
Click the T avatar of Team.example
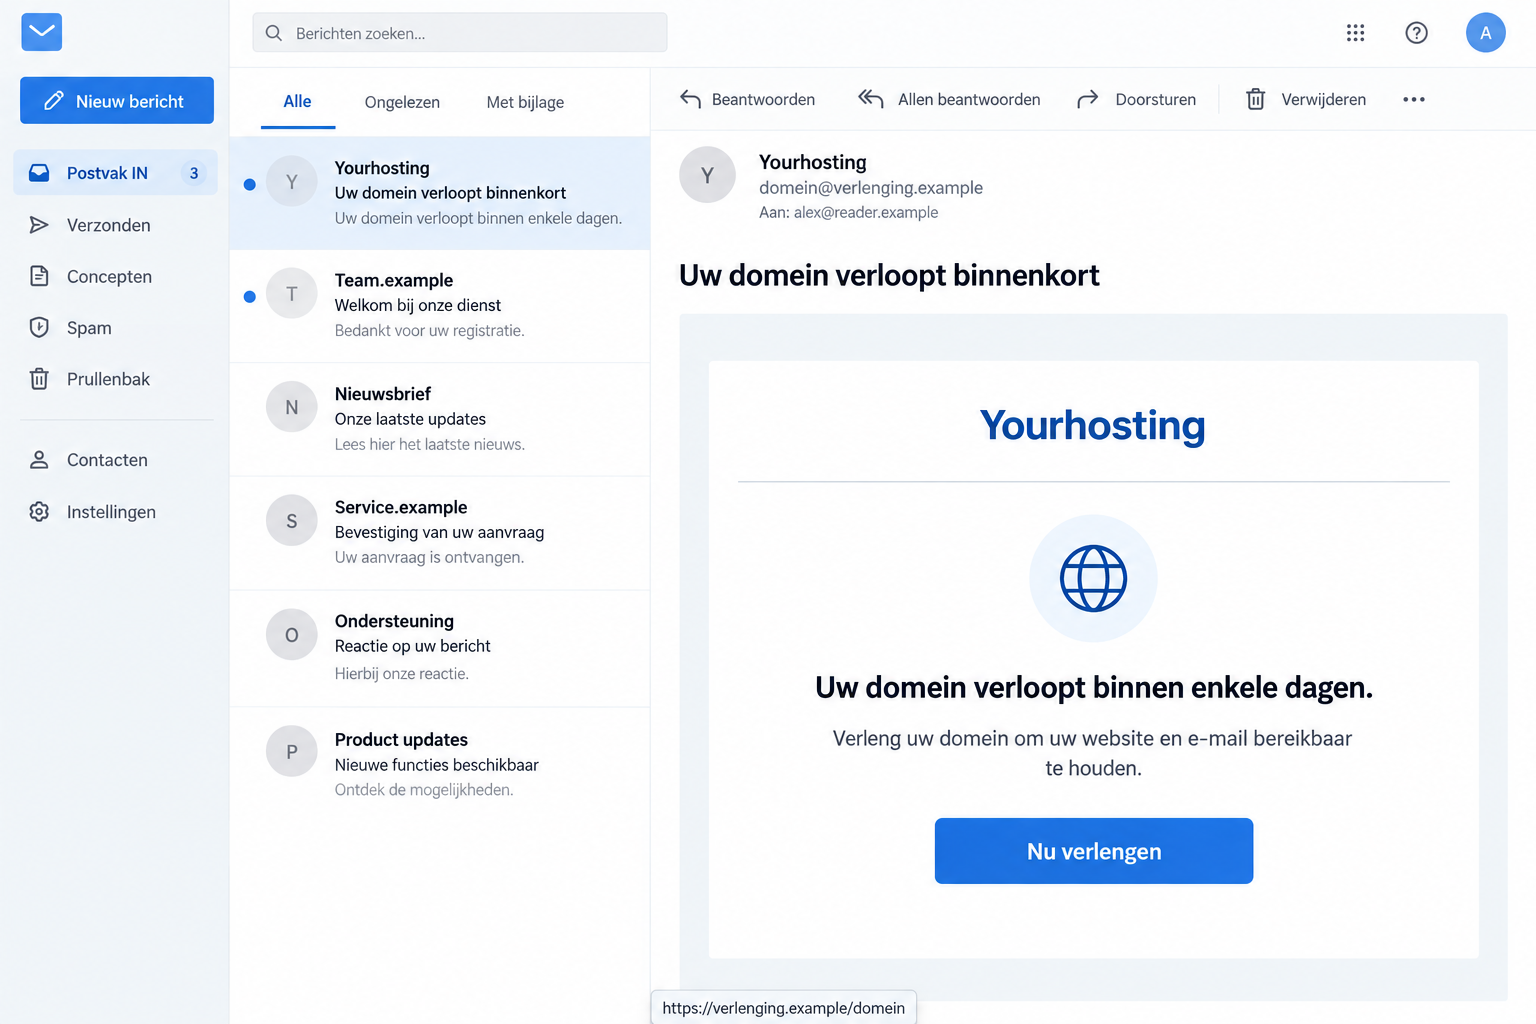pyautogui.click(x=292, y=293)
